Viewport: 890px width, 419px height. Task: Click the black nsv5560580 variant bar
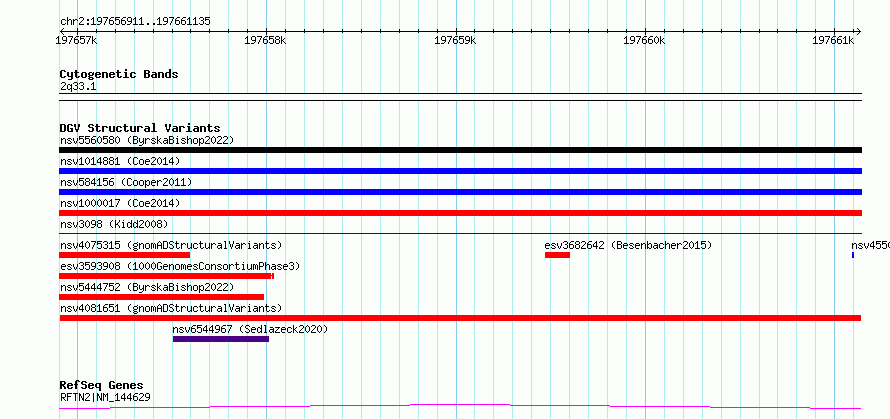point(460,150)
